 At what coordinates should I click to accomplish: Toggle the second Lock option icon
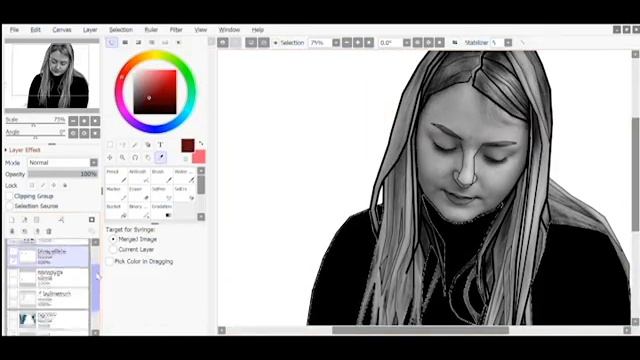(x=42, y=186)
